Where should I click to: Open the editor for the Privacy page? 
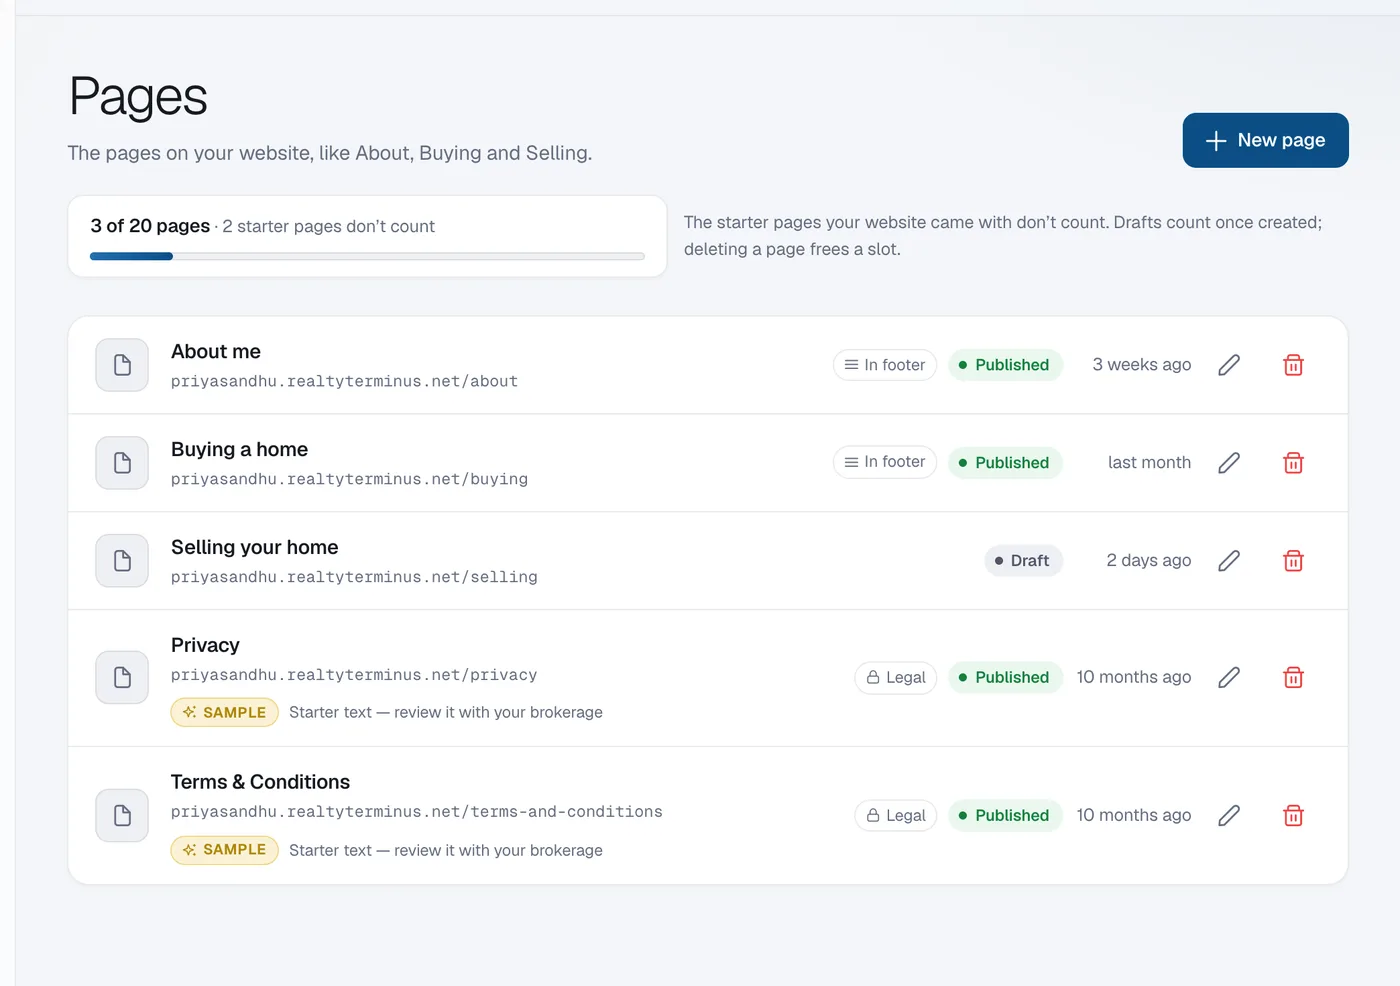tap(1229, 678)
